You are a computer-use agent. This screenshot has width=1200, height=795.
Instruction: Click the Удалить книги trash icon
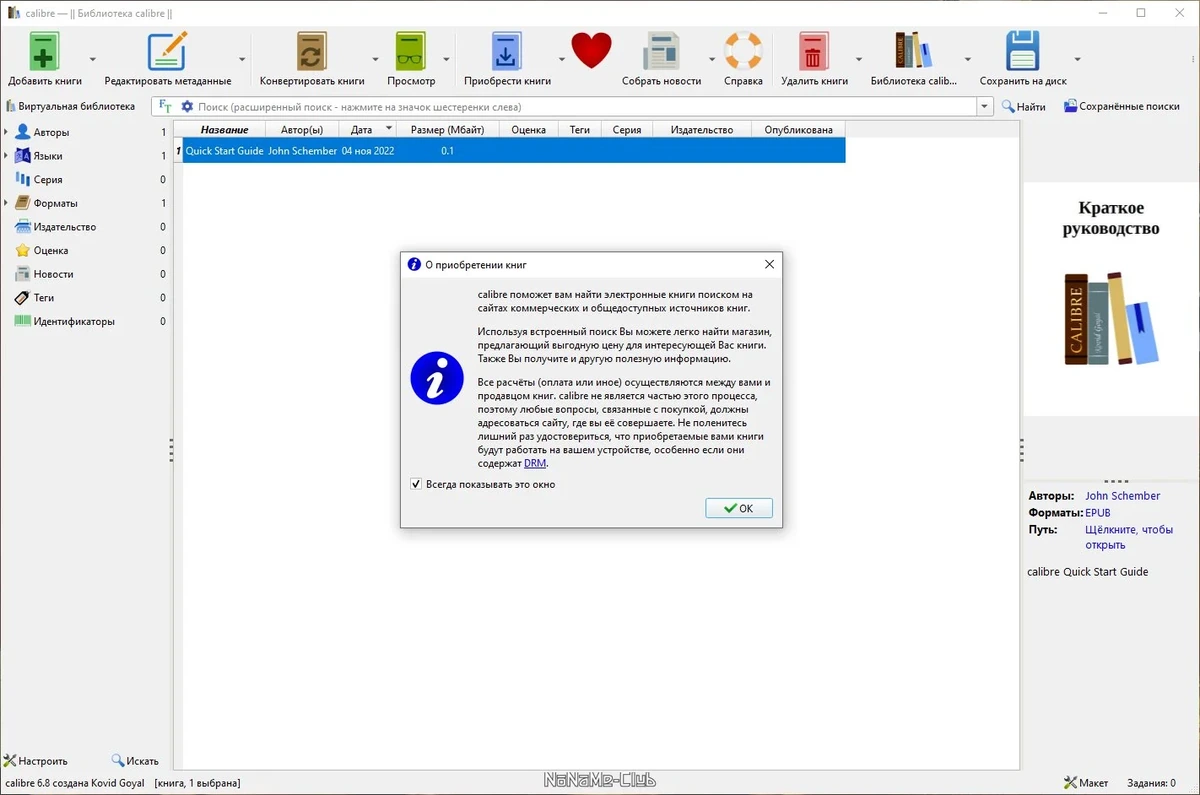coord(814,51)
